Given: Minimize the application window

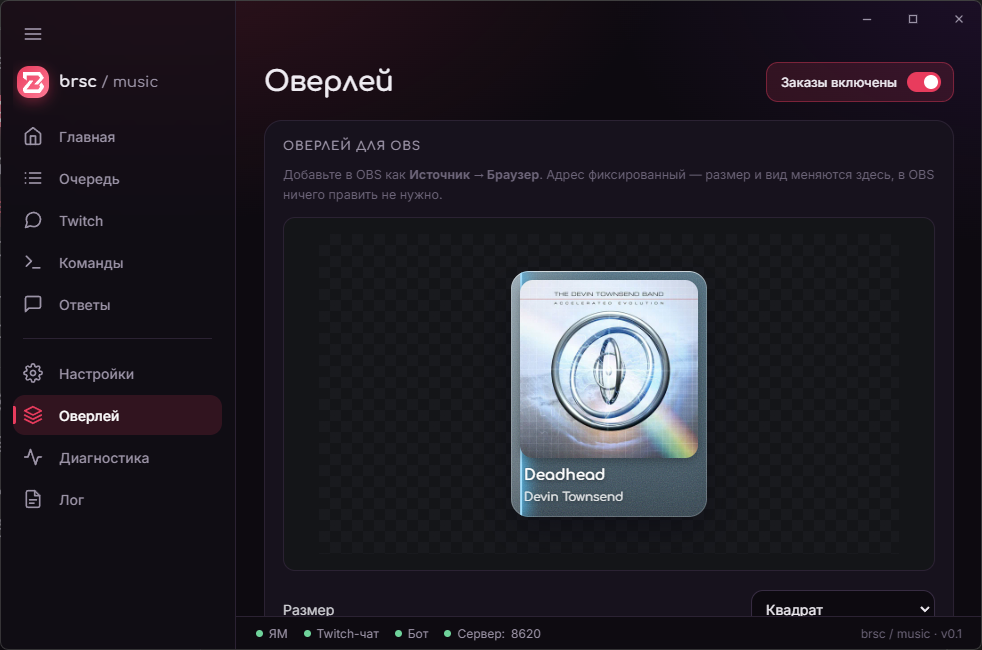Looking at the screenshot, I should (x=867, y=19).
